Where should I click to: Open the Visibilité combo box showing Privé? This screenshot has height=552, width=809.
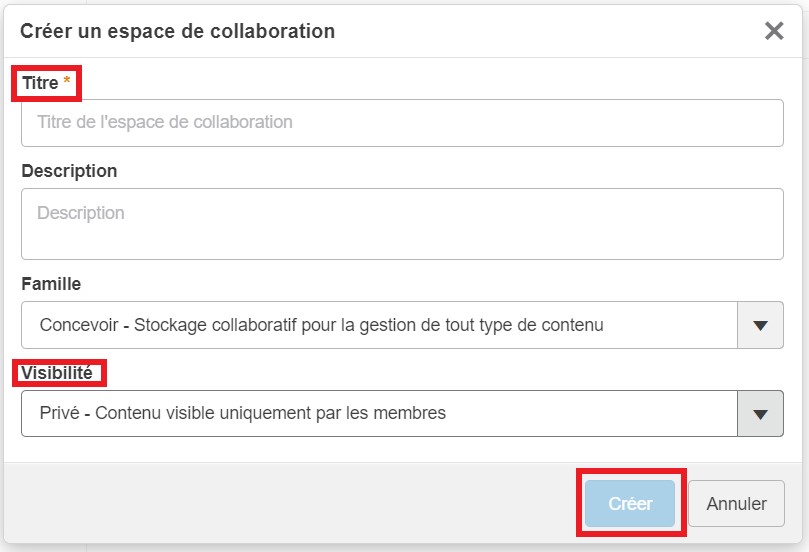[380, 413]
